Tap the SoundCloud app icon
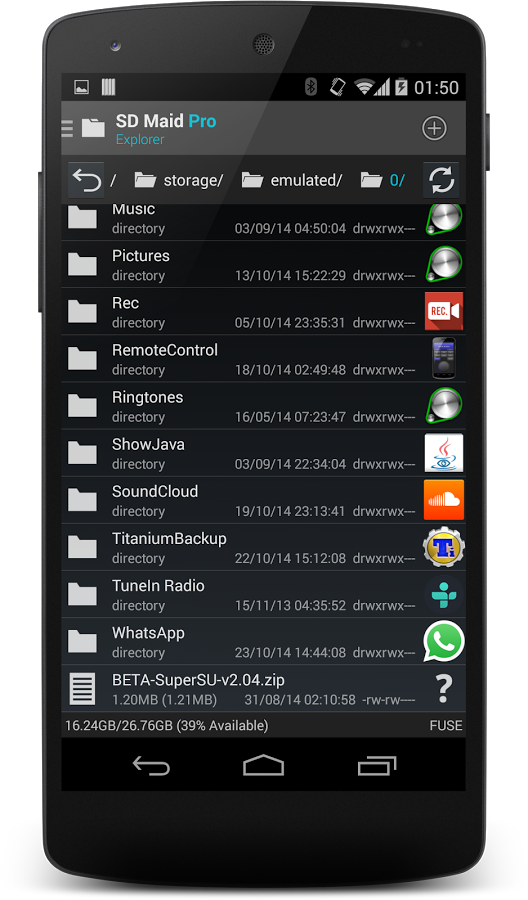Image resolution: width=528 pixels, height=900 pixels. tap(444, 499)
